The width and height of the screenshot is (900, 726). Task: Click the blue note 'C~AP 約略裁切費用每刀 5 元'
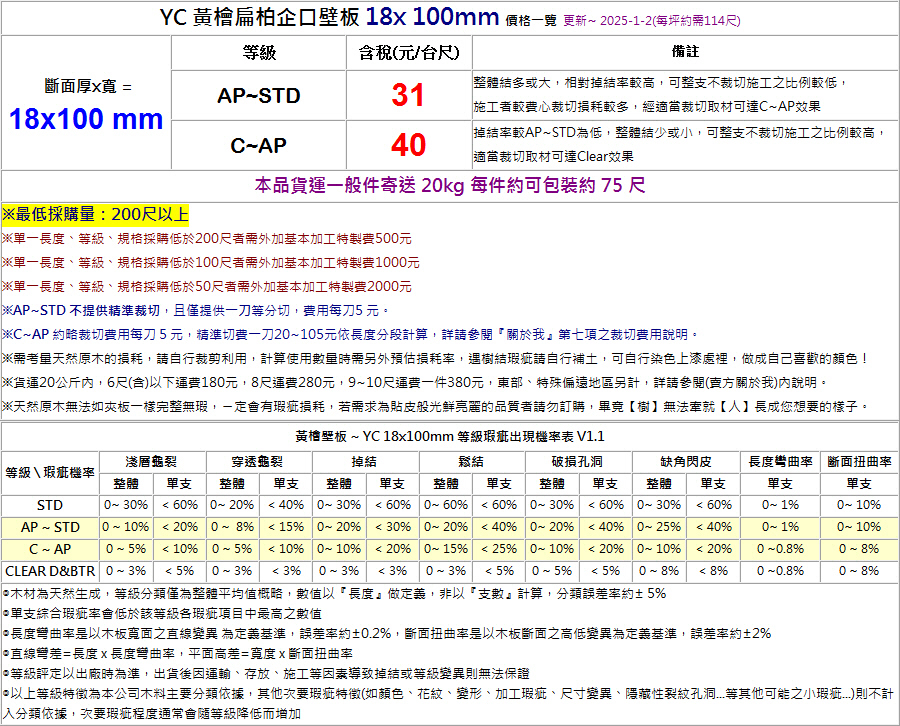point(350,335)
